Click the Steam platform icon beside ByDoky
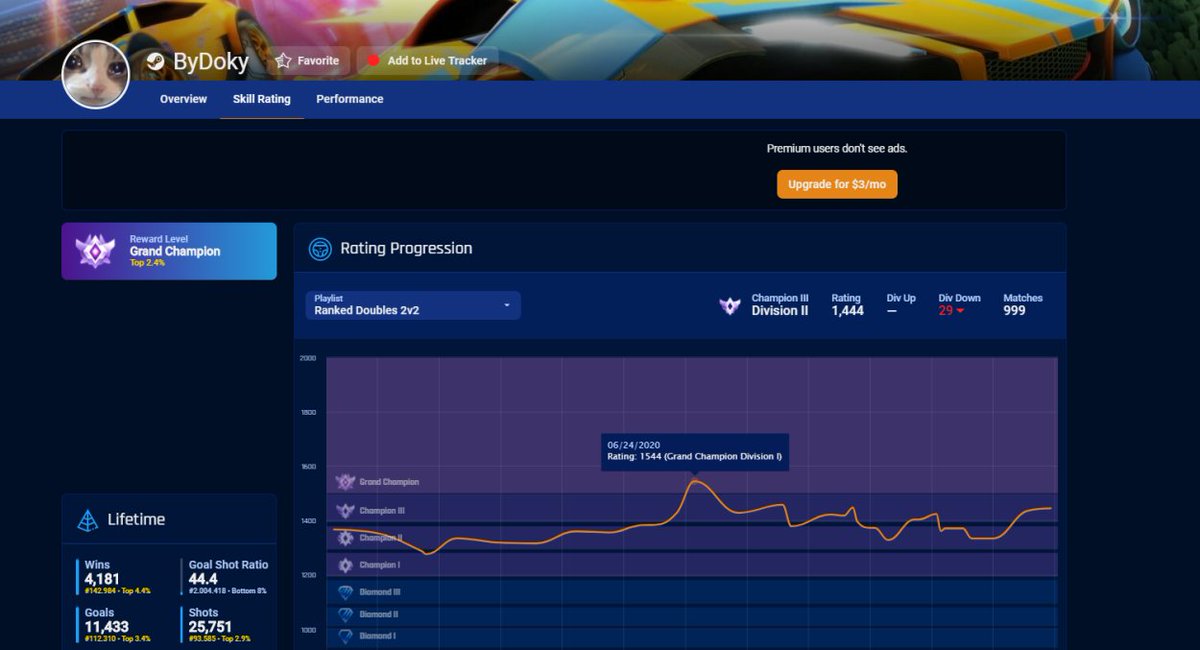1200x650 pixels. coord(155,61)
